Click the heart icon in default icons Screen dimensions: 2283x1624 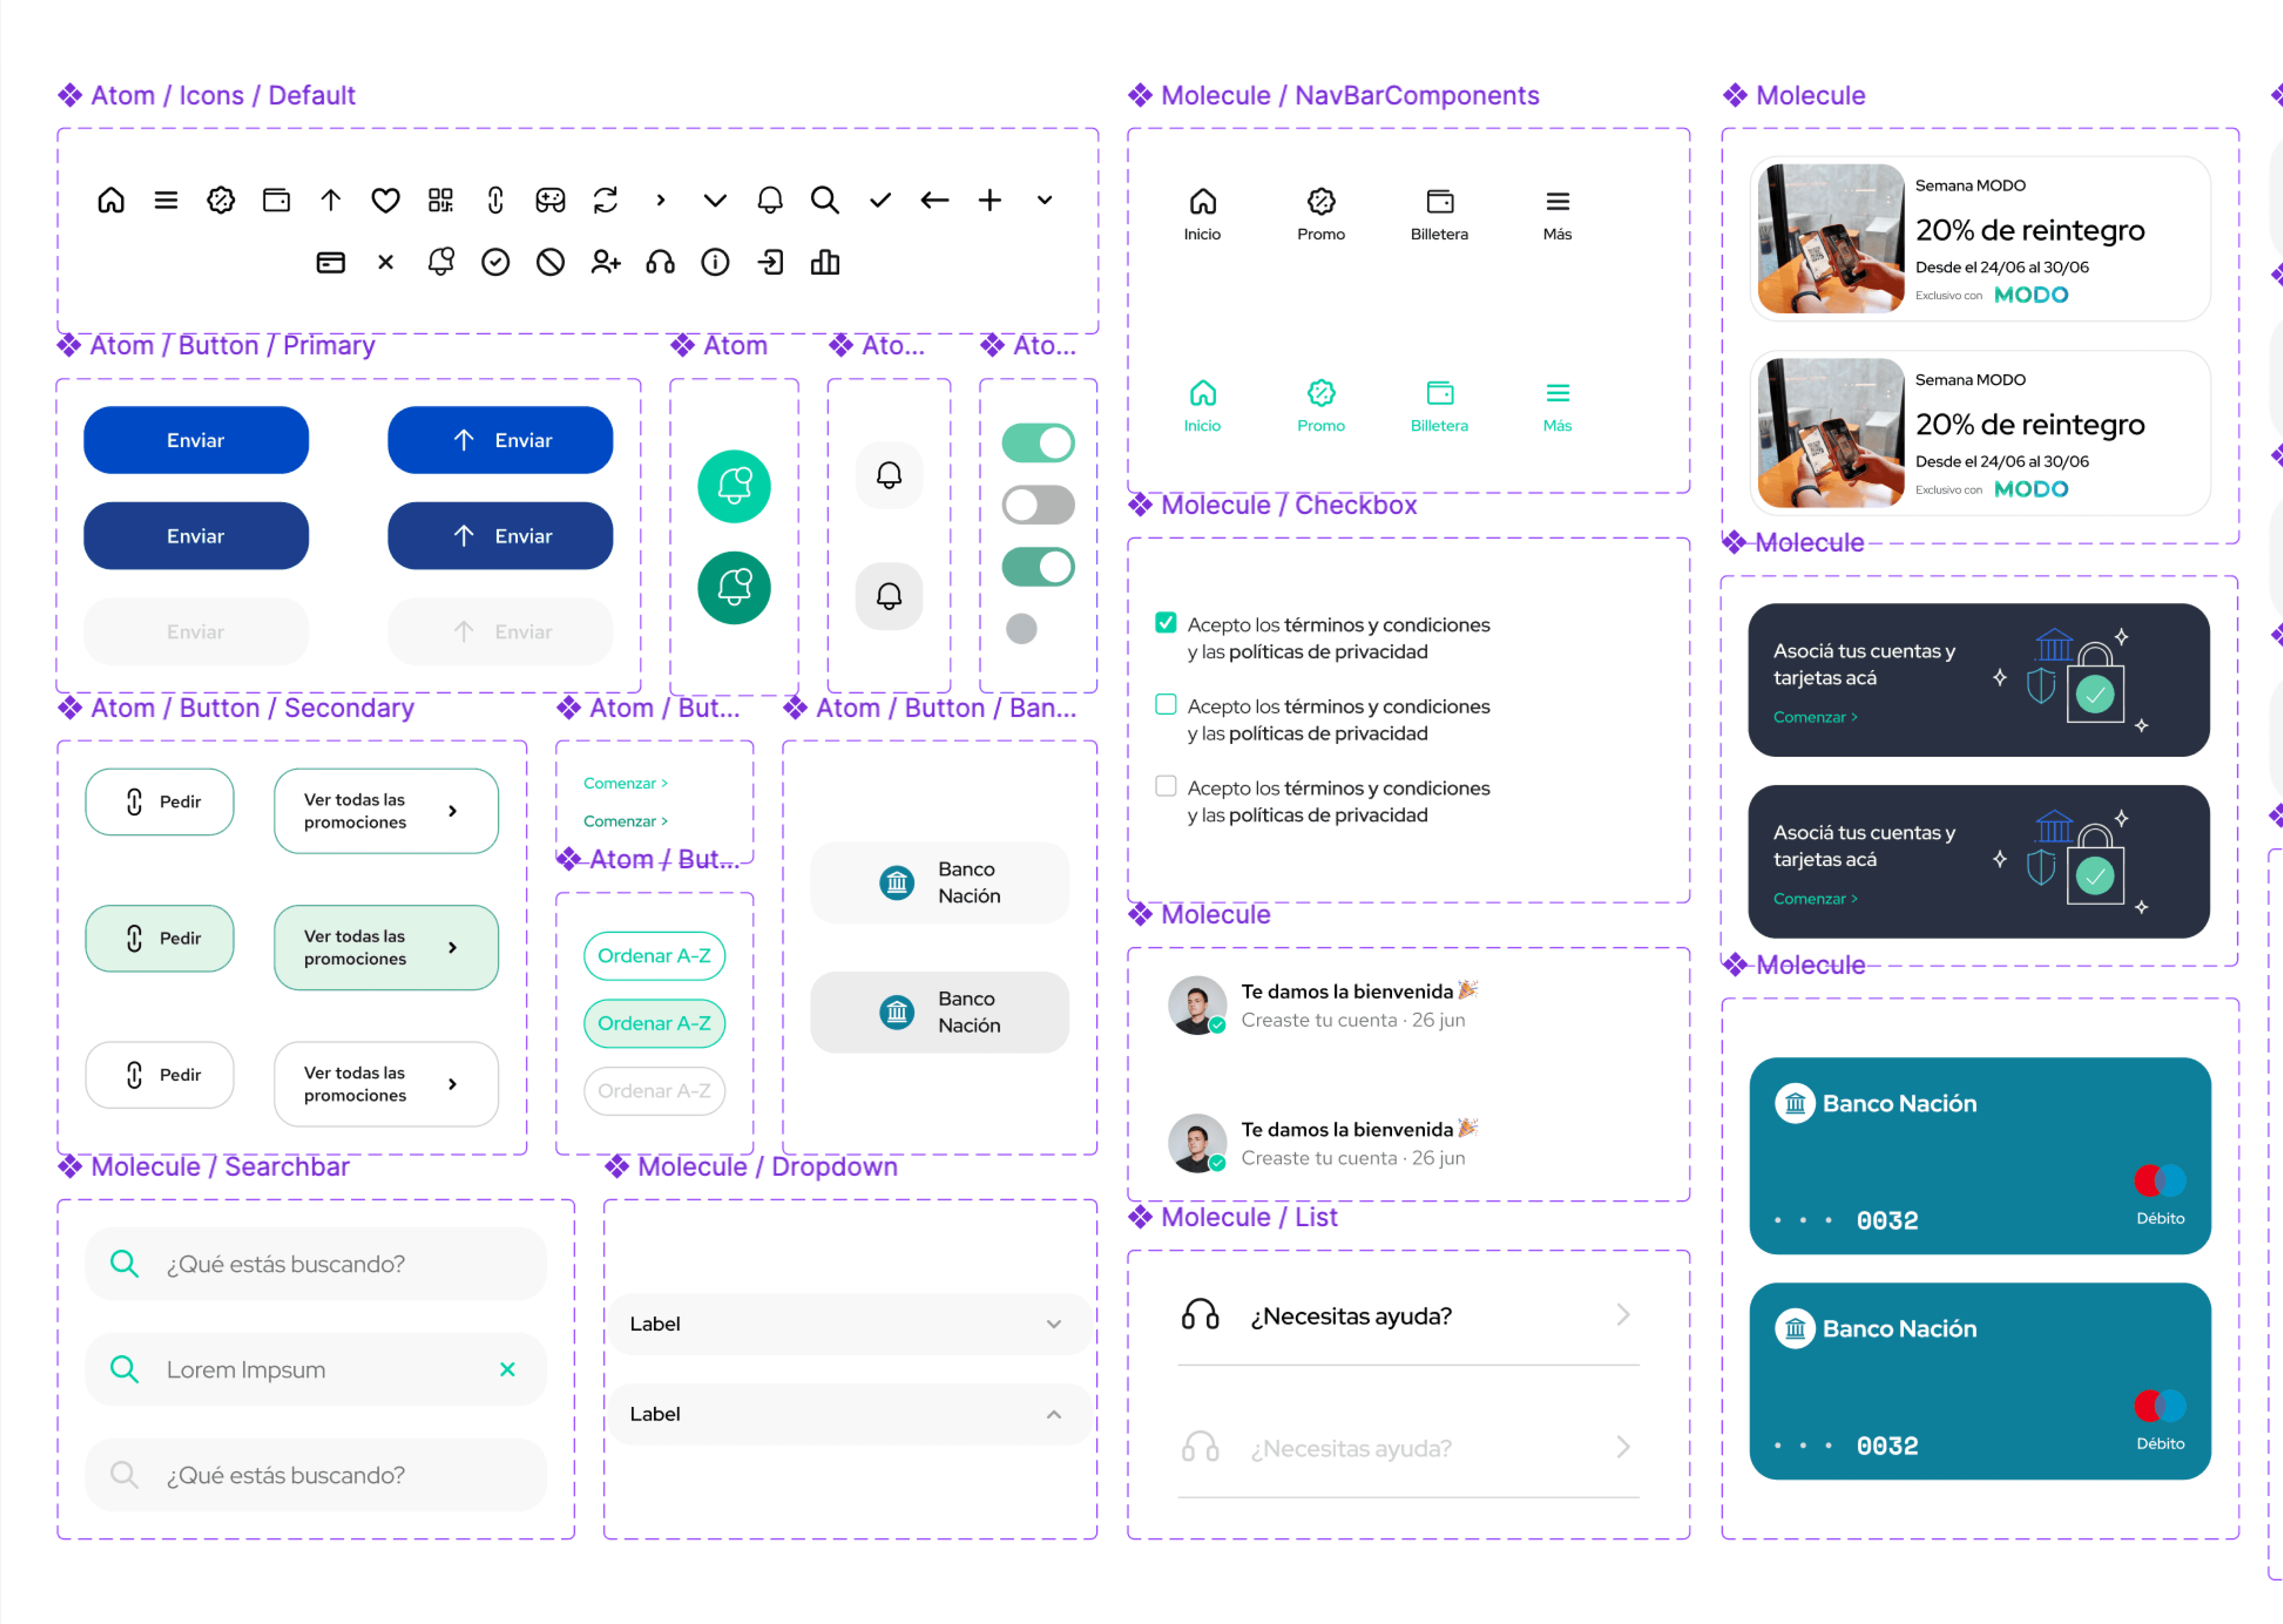[x=385, y=200]
